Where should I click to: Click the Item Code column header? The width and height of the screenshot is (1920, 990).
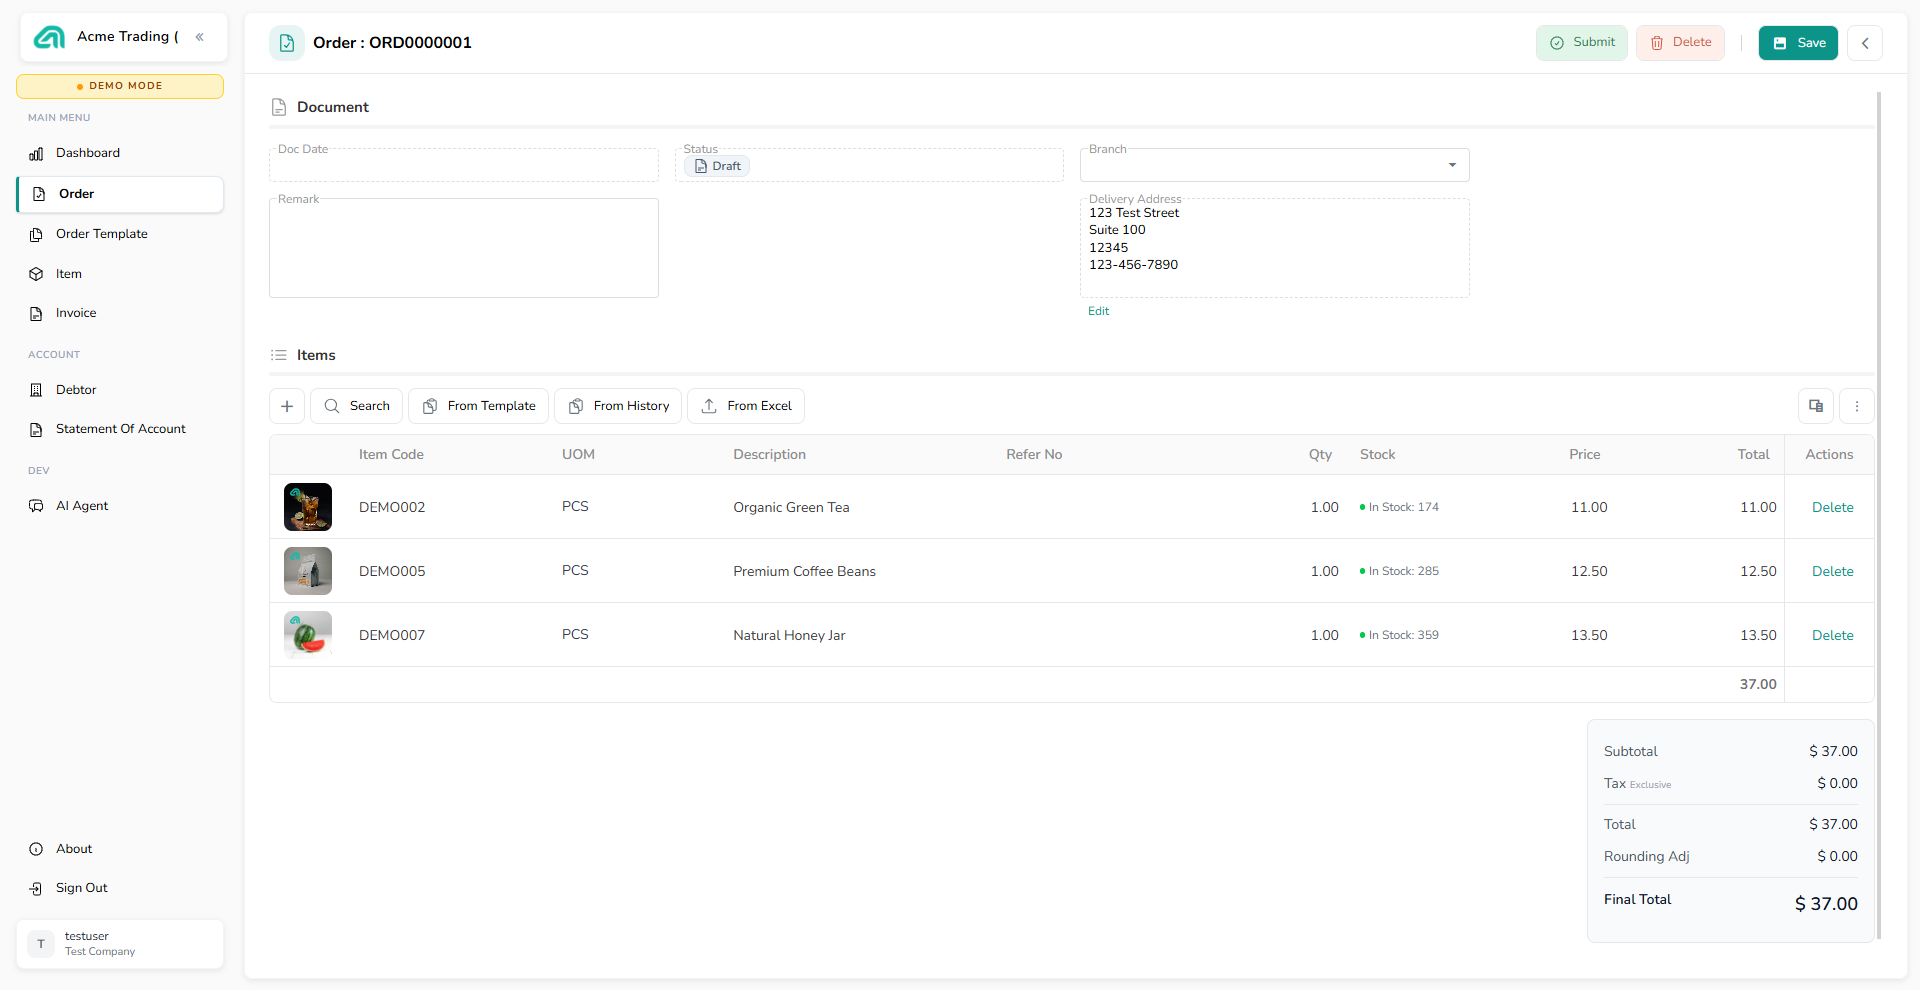point(391,454)
